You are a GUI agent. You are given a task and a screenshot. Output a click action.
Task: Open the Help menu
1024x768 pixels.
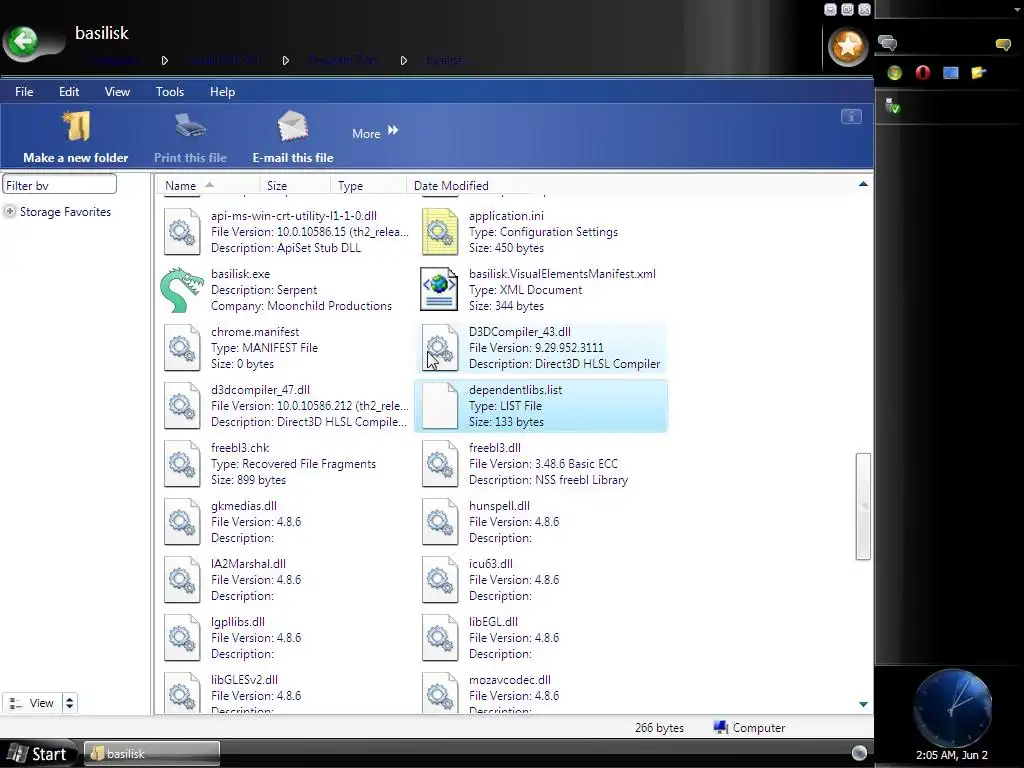pyautogui.click(x=222, y=91)
